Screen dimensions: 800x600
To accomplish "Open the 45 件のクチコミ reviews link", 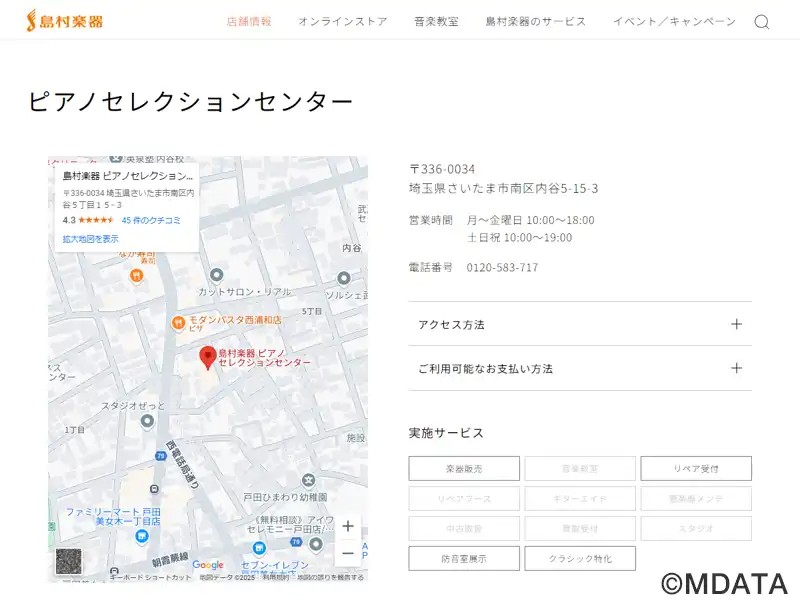I will coord(151,220).
